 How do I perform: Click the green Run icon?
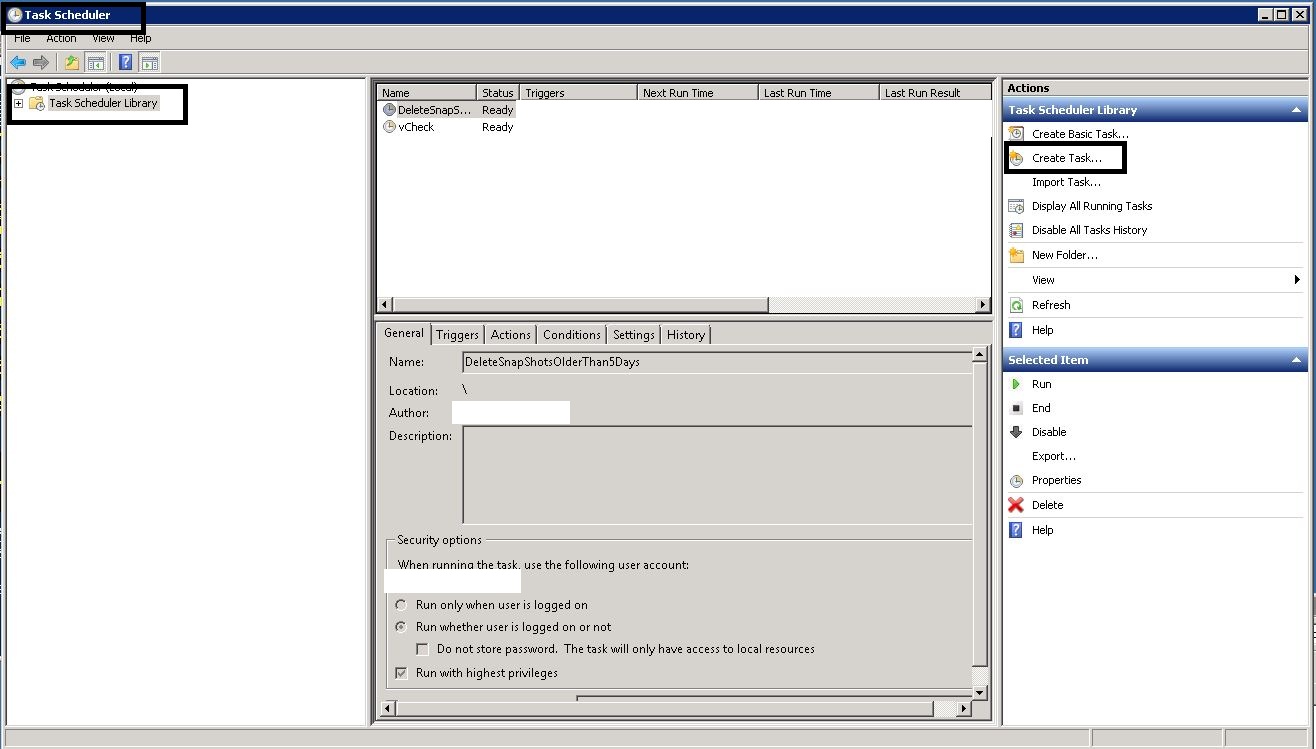1016,384
